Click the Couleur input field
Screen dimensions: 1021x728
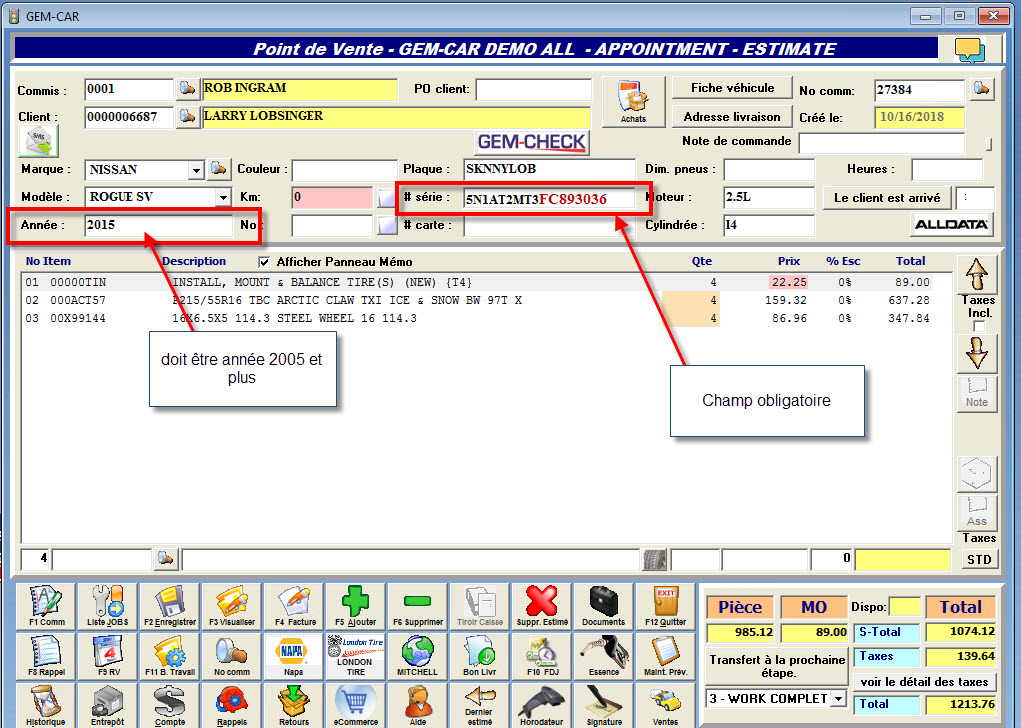pyautogui.click(x=344, y=170)
